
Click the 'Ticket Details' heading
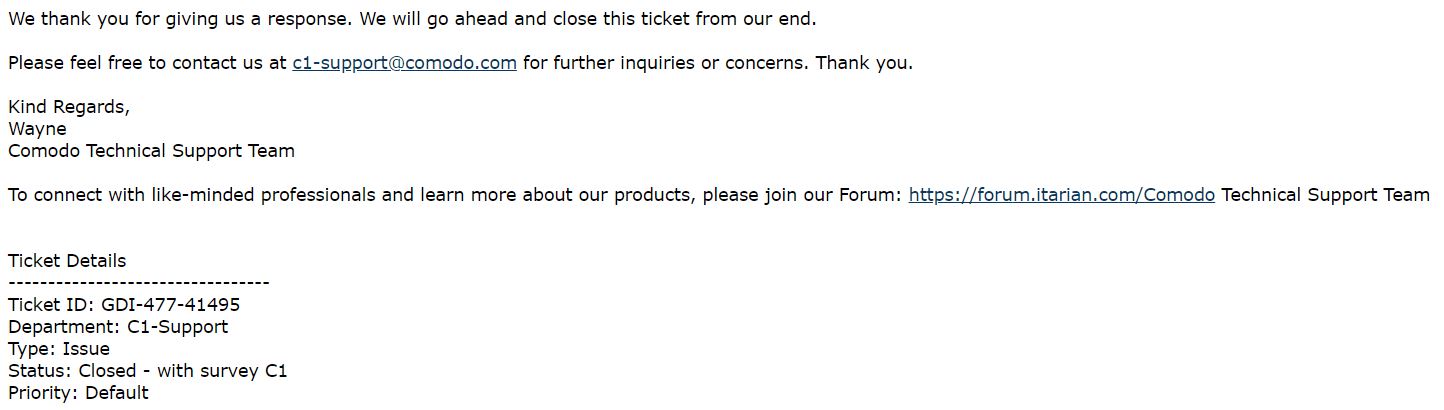coord(67,261)
